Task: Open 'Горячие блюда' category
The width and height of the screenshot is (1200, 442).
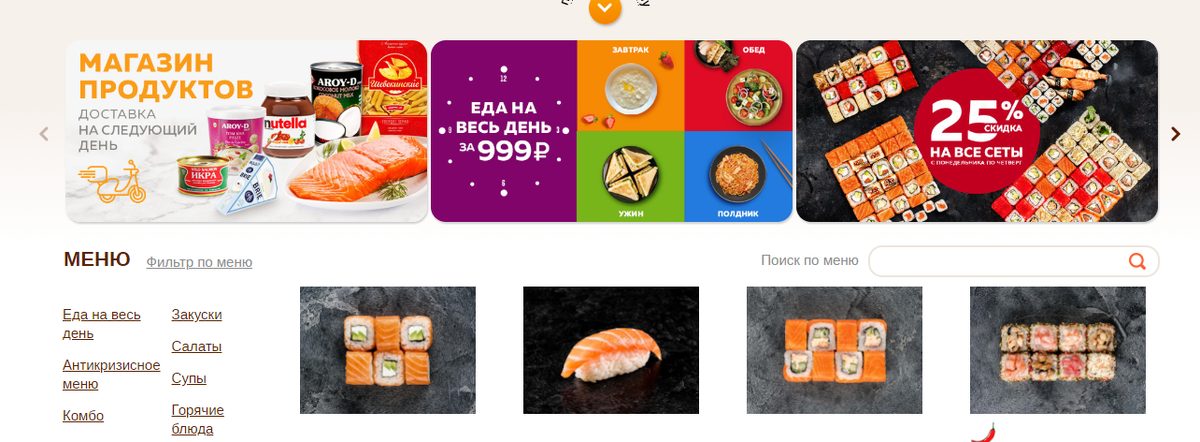Action: [x=198, y=419]
